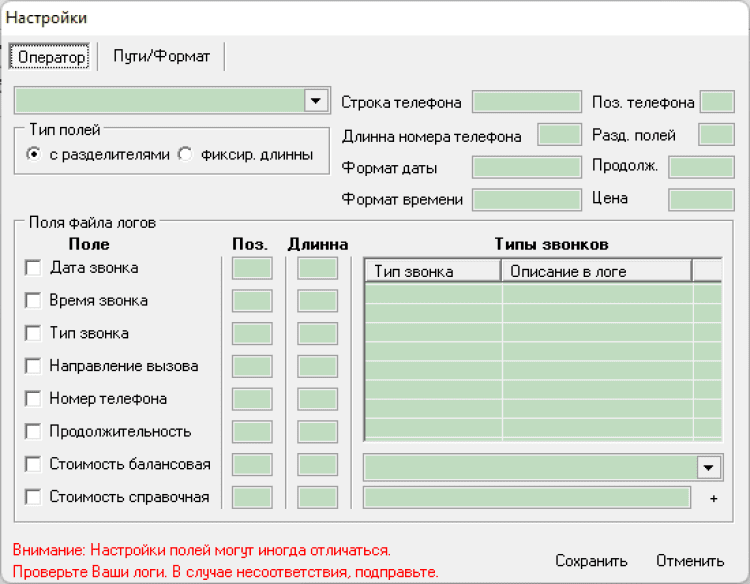Tick the Номер телефона checkbox
This screenshot has height=584, width=750.
(33, 399)
